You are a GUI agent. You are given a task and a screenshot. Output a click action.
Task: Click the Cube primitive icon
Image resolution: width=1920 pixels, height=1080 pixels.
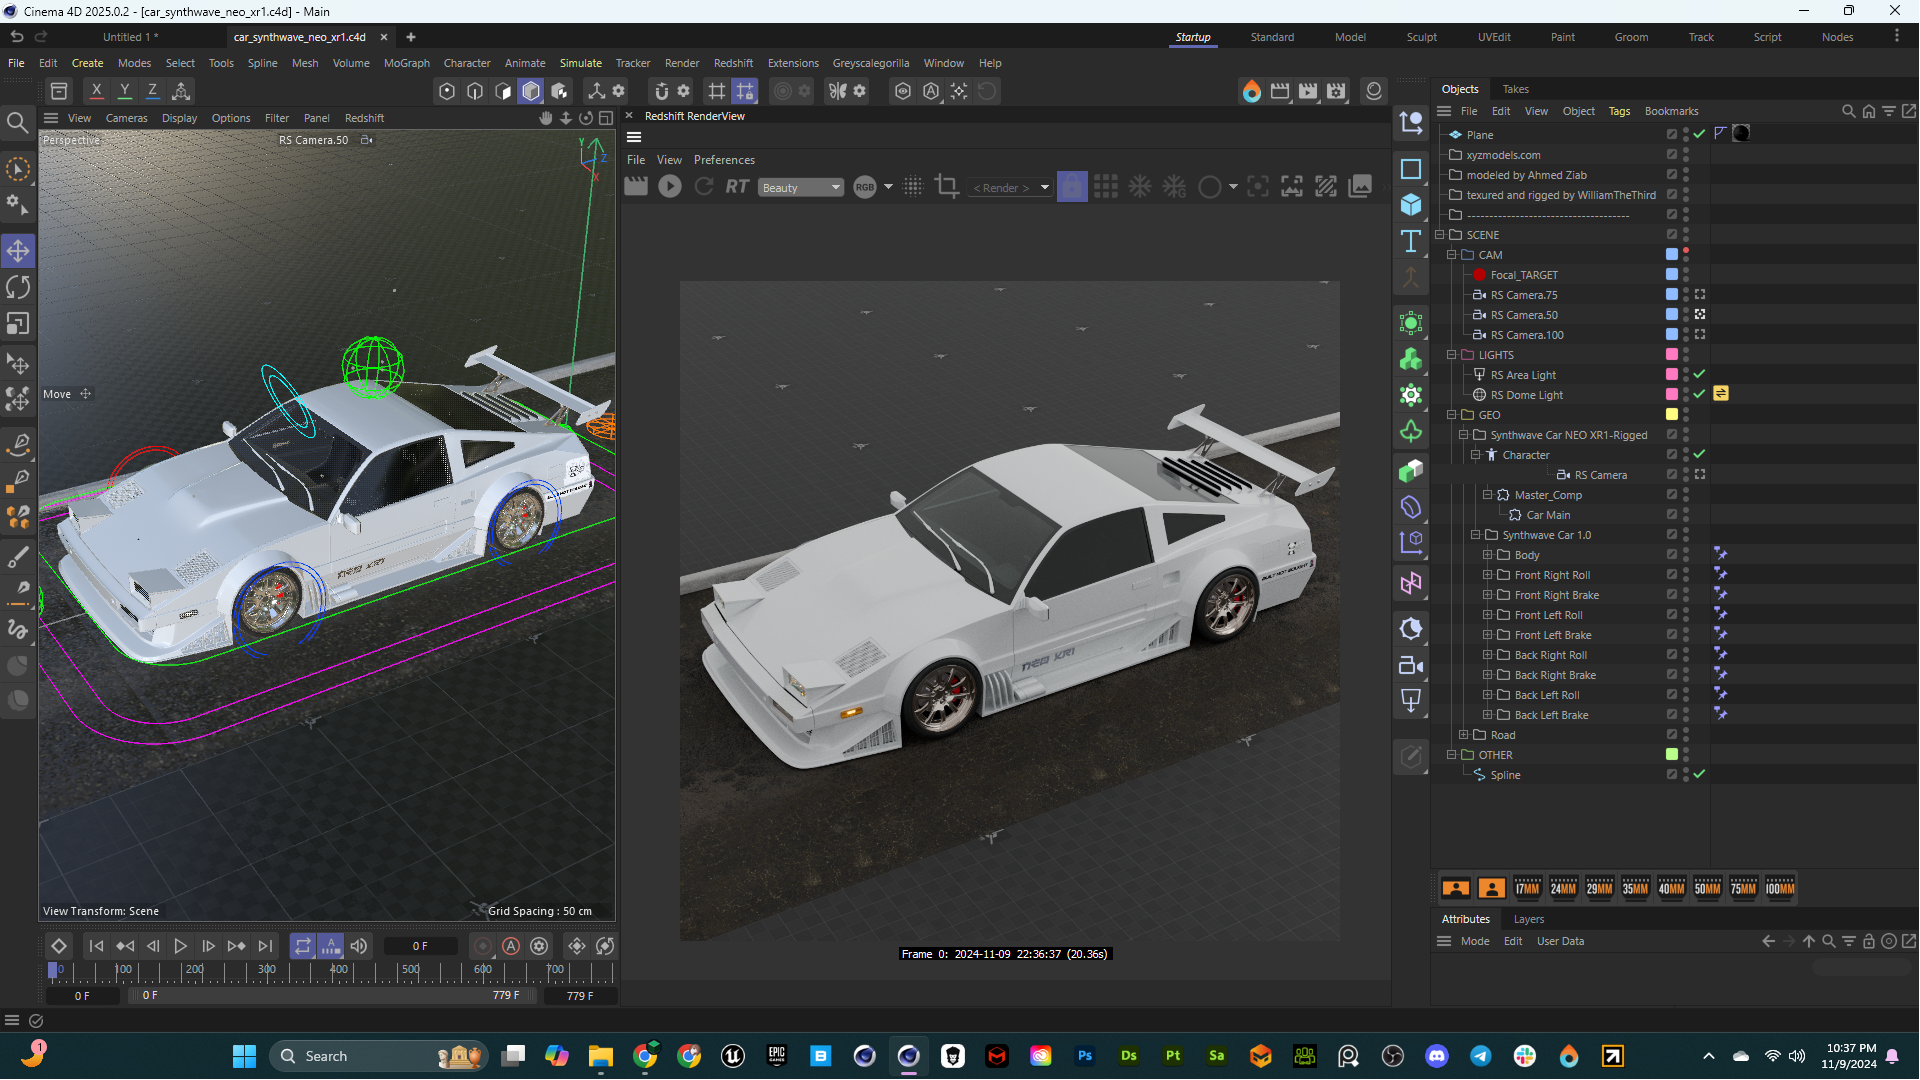(1411, 205)
